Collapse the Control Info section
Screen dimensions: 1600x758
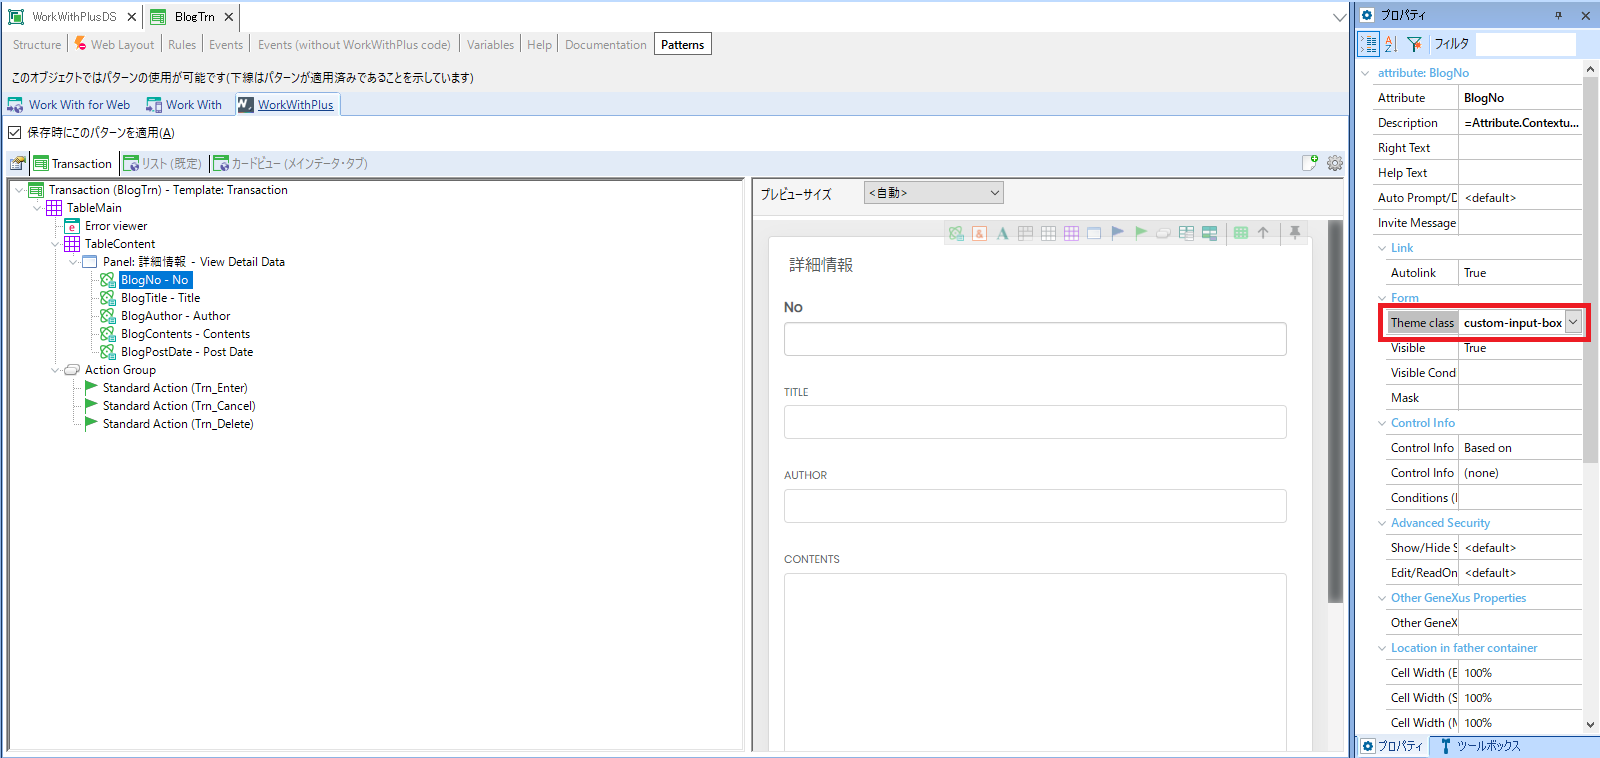1382,423
